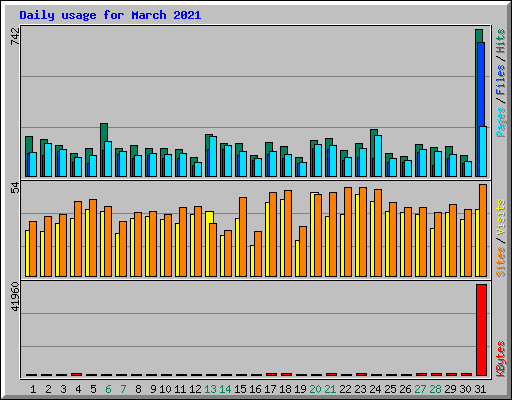Image resolution: width=512 pixels, height=400 pixels.
Task: Click the Hits legend label
Action: coord(501,41)
